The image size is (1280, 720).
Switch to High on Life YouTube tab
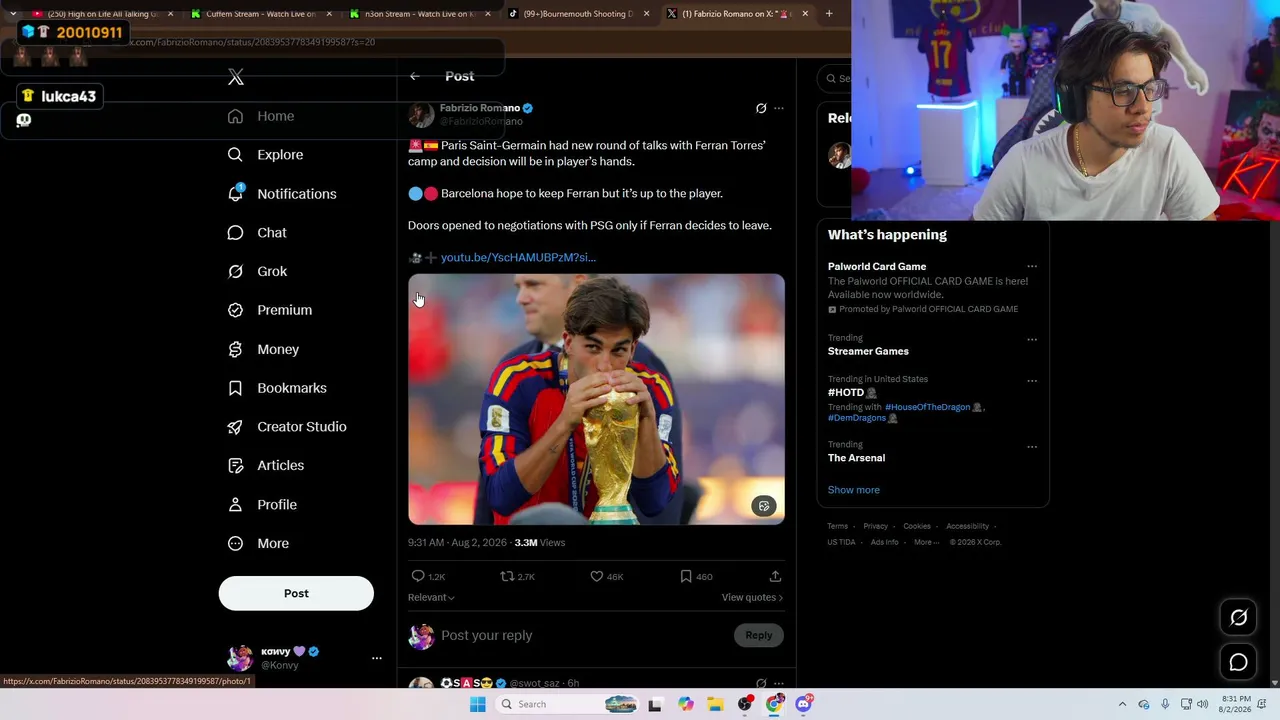tap(104, 14)
